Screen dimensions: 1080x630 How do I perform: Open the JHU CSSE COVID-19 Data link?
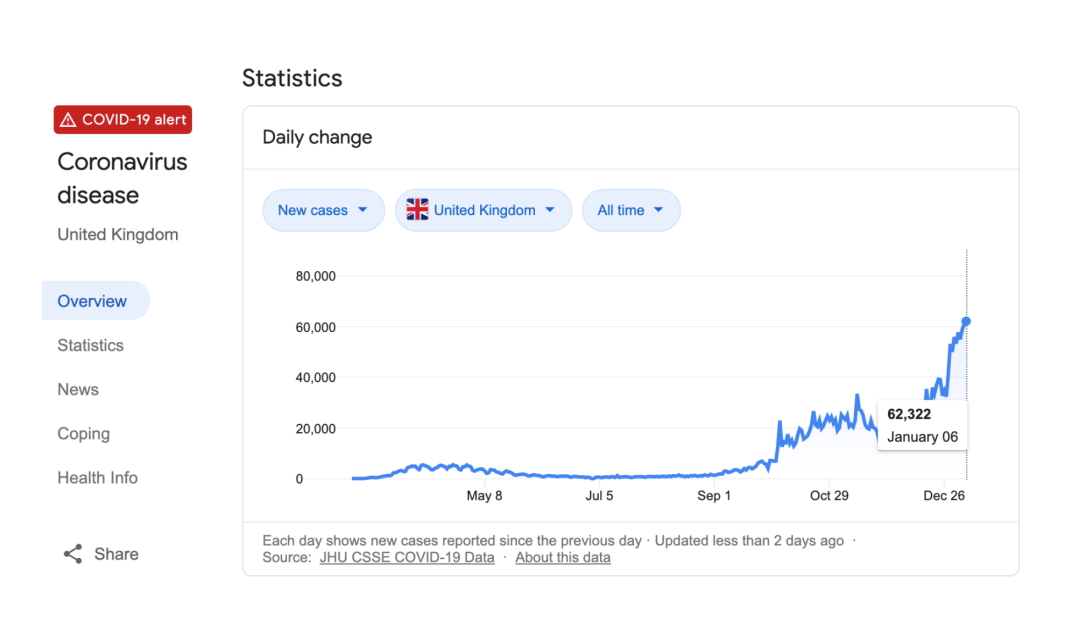tap(407, 557)
